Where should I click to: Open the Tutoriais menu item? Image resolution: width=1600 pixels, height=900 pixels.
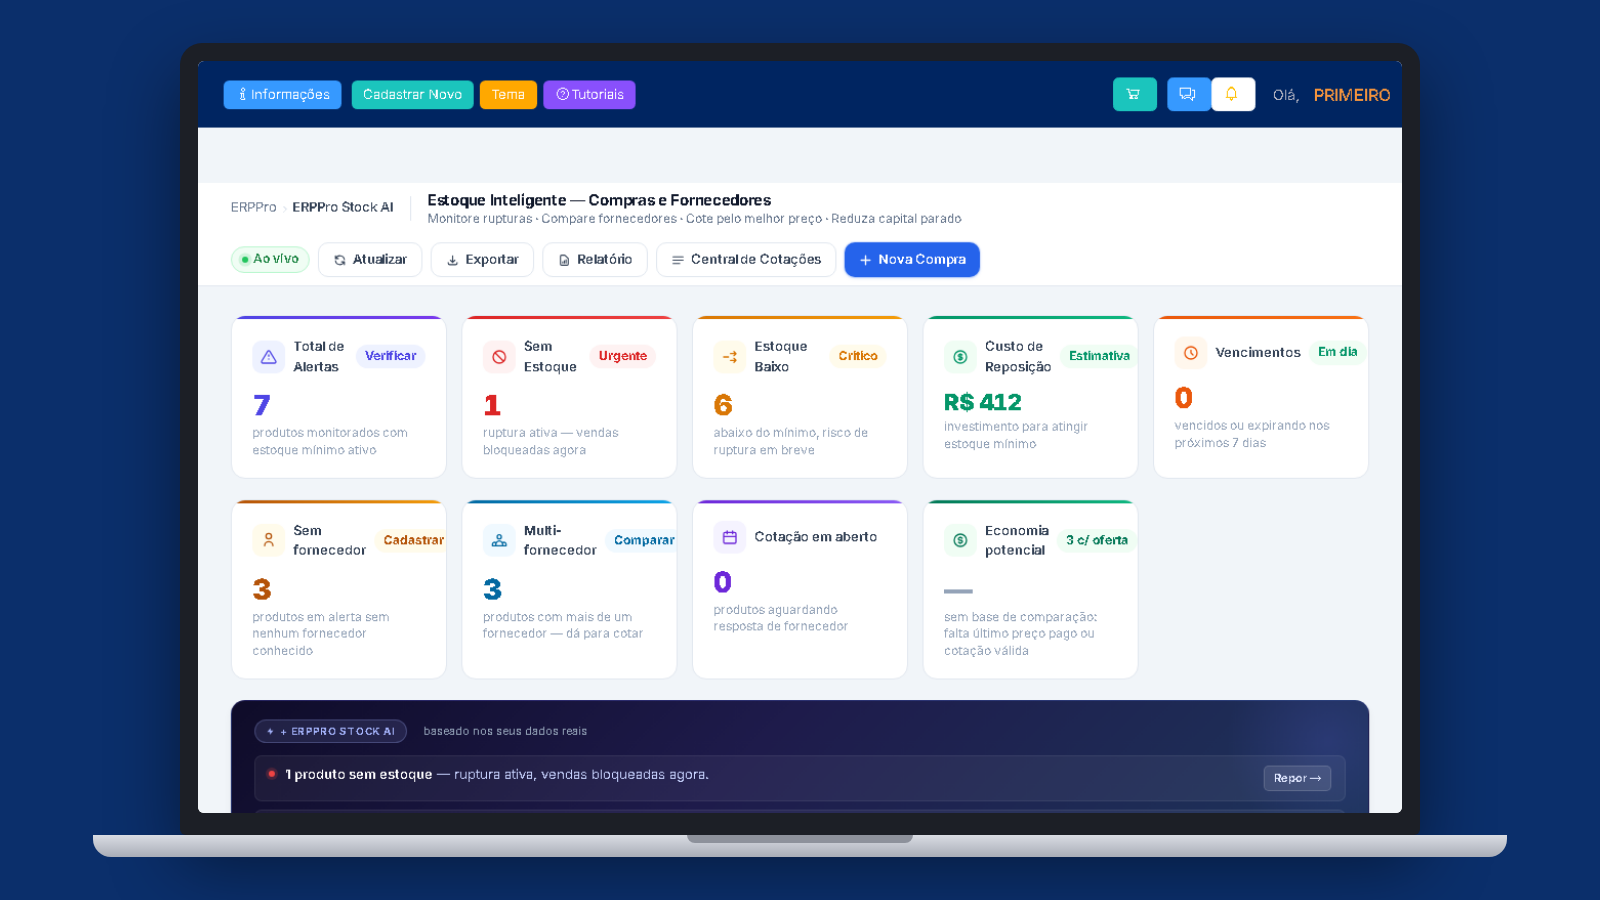click(x=589, y=95)
